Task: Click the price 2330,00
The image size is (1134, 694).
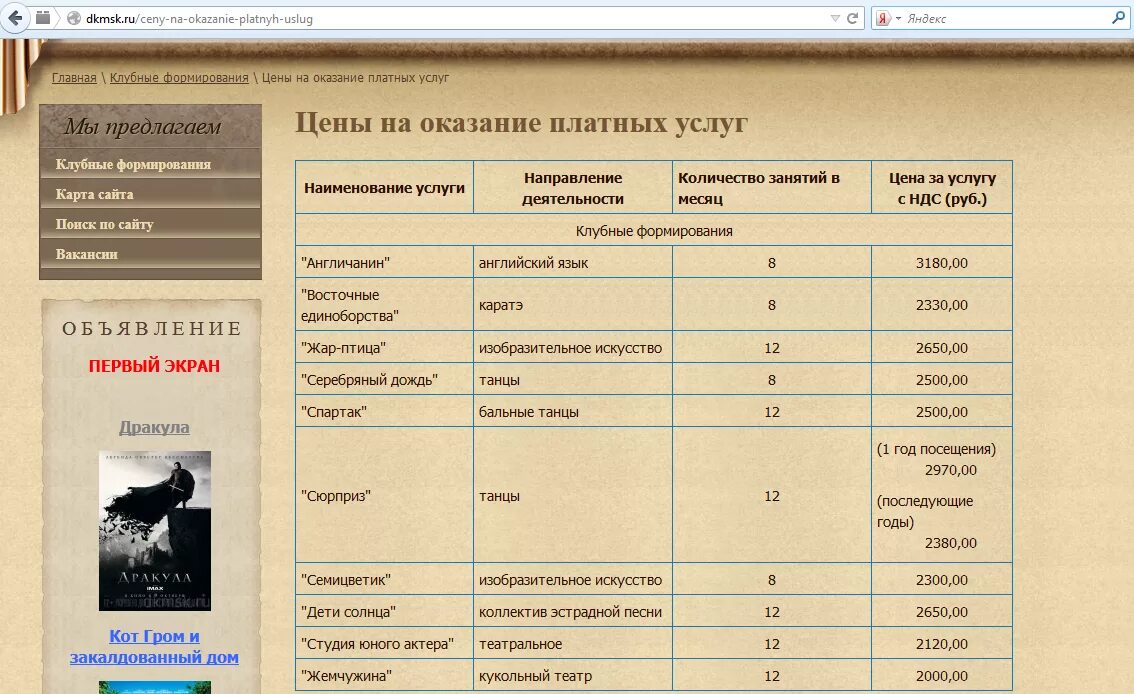Action: tap(942, 305)
